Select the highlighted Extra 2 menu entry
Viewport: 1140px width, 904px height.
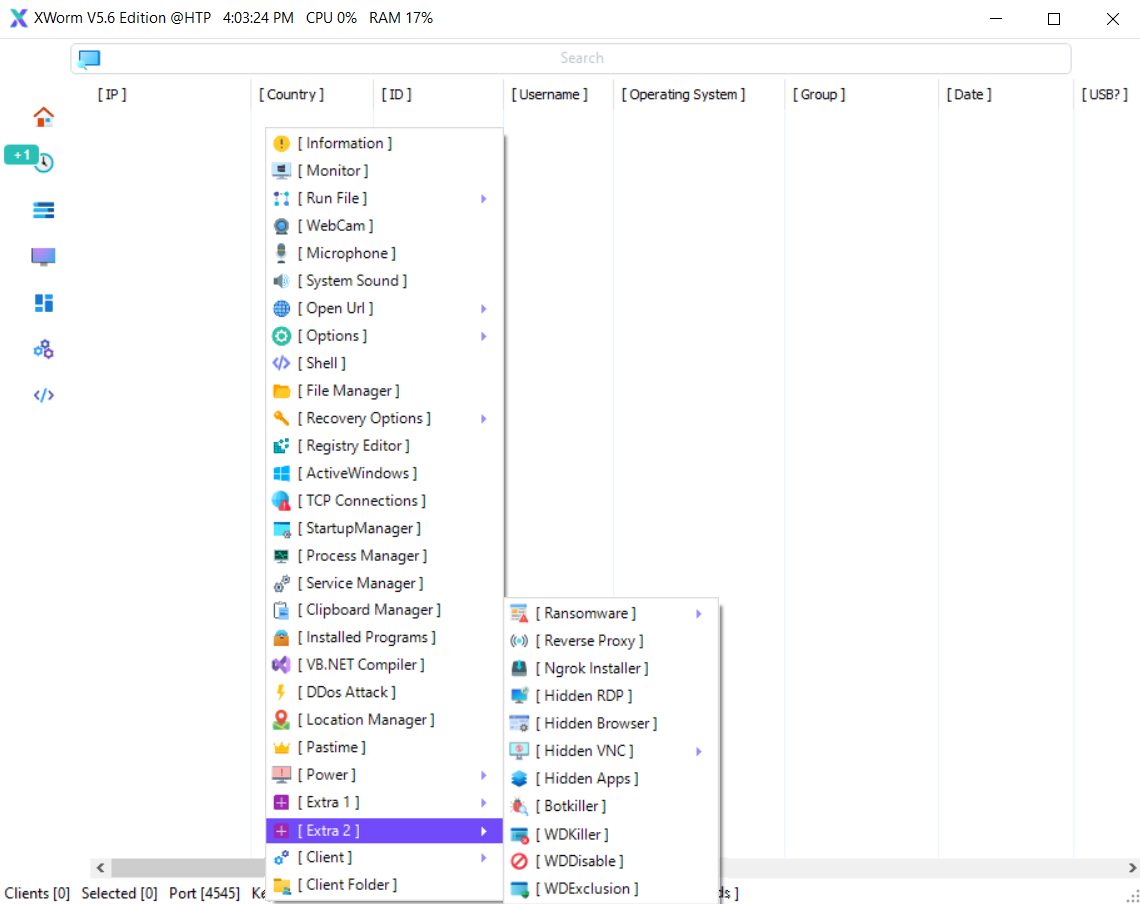tap(385, 831)
